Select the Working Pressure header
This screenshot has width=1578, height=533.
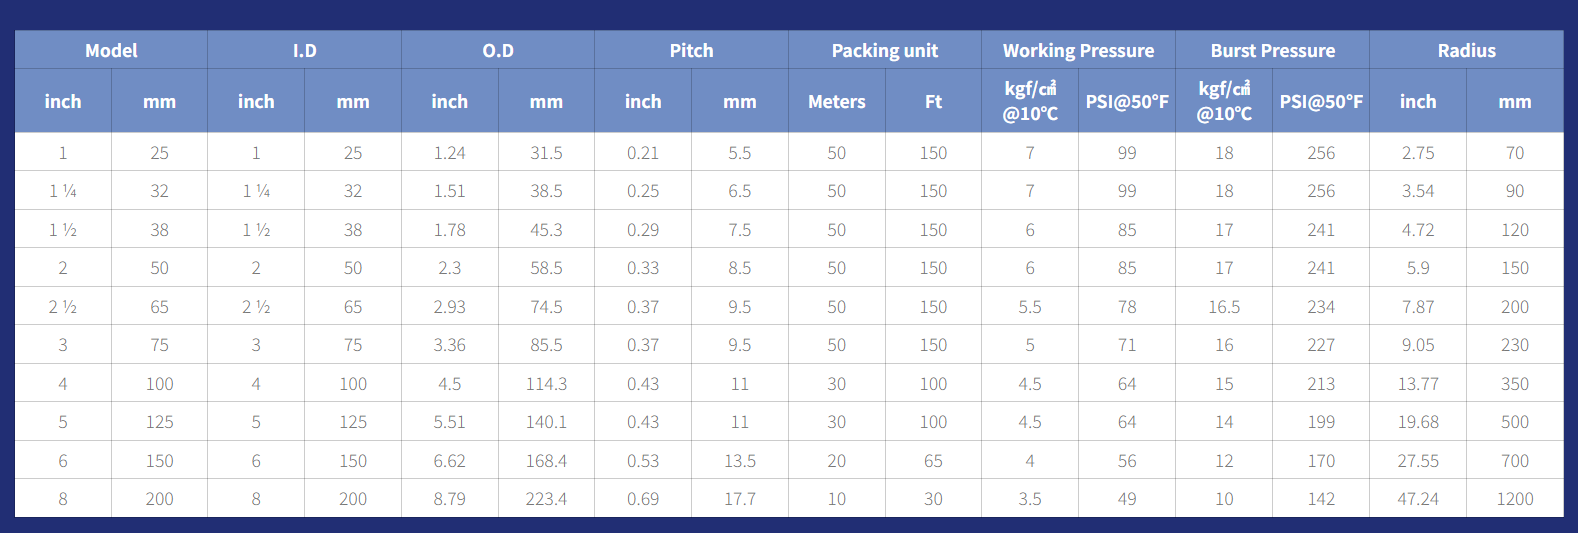click(1079, 50)
